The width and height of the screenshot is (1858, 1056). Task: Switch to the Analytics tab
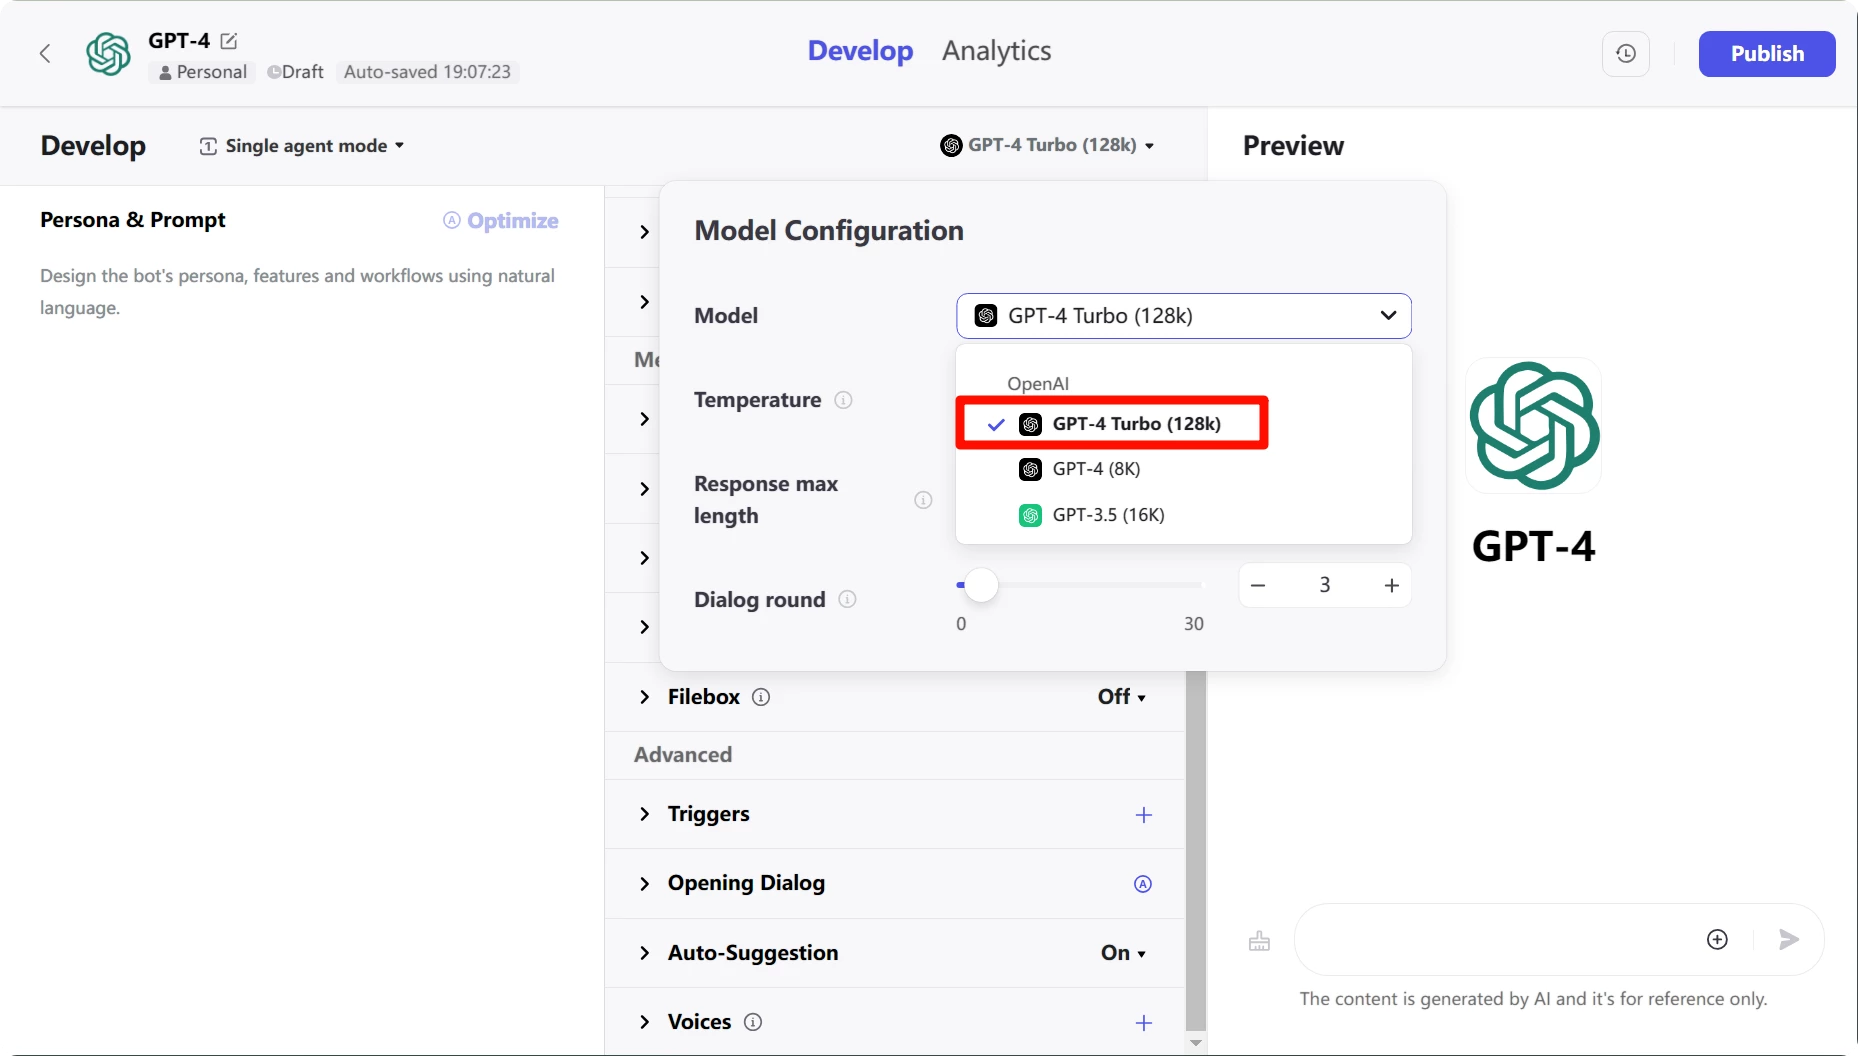(x=996, y=51)
